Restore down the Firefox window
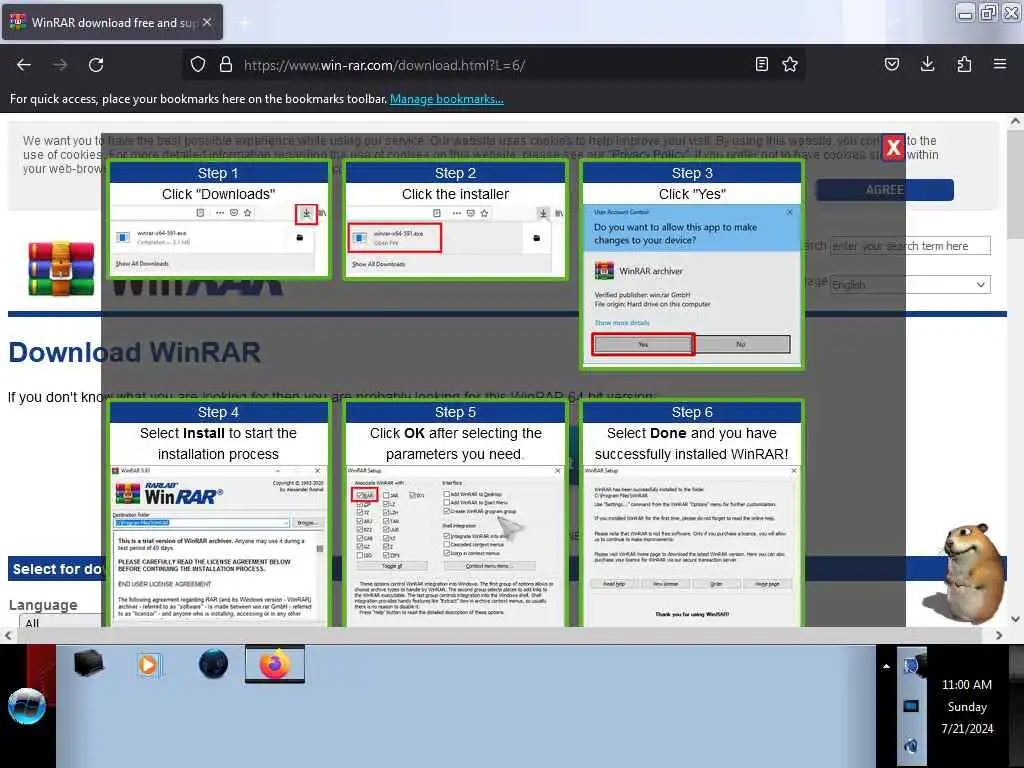The height and width of the screenshot is (768, 1024). (988, 13)
